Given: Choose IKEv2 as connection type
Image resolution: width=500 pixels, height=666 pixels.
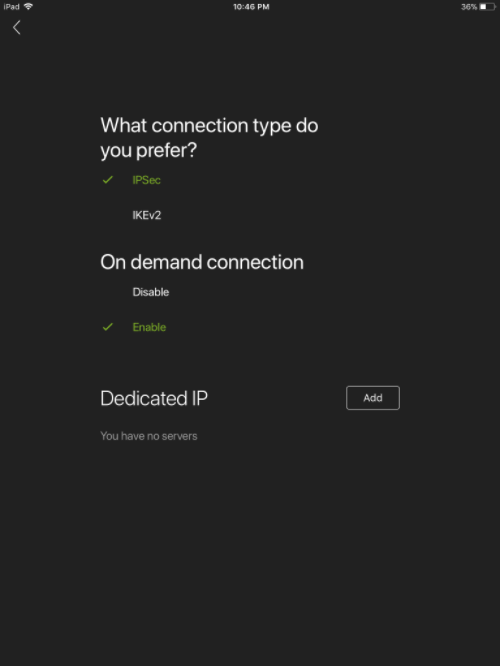Looking at the screenshot, I should (x=147, y=215).
